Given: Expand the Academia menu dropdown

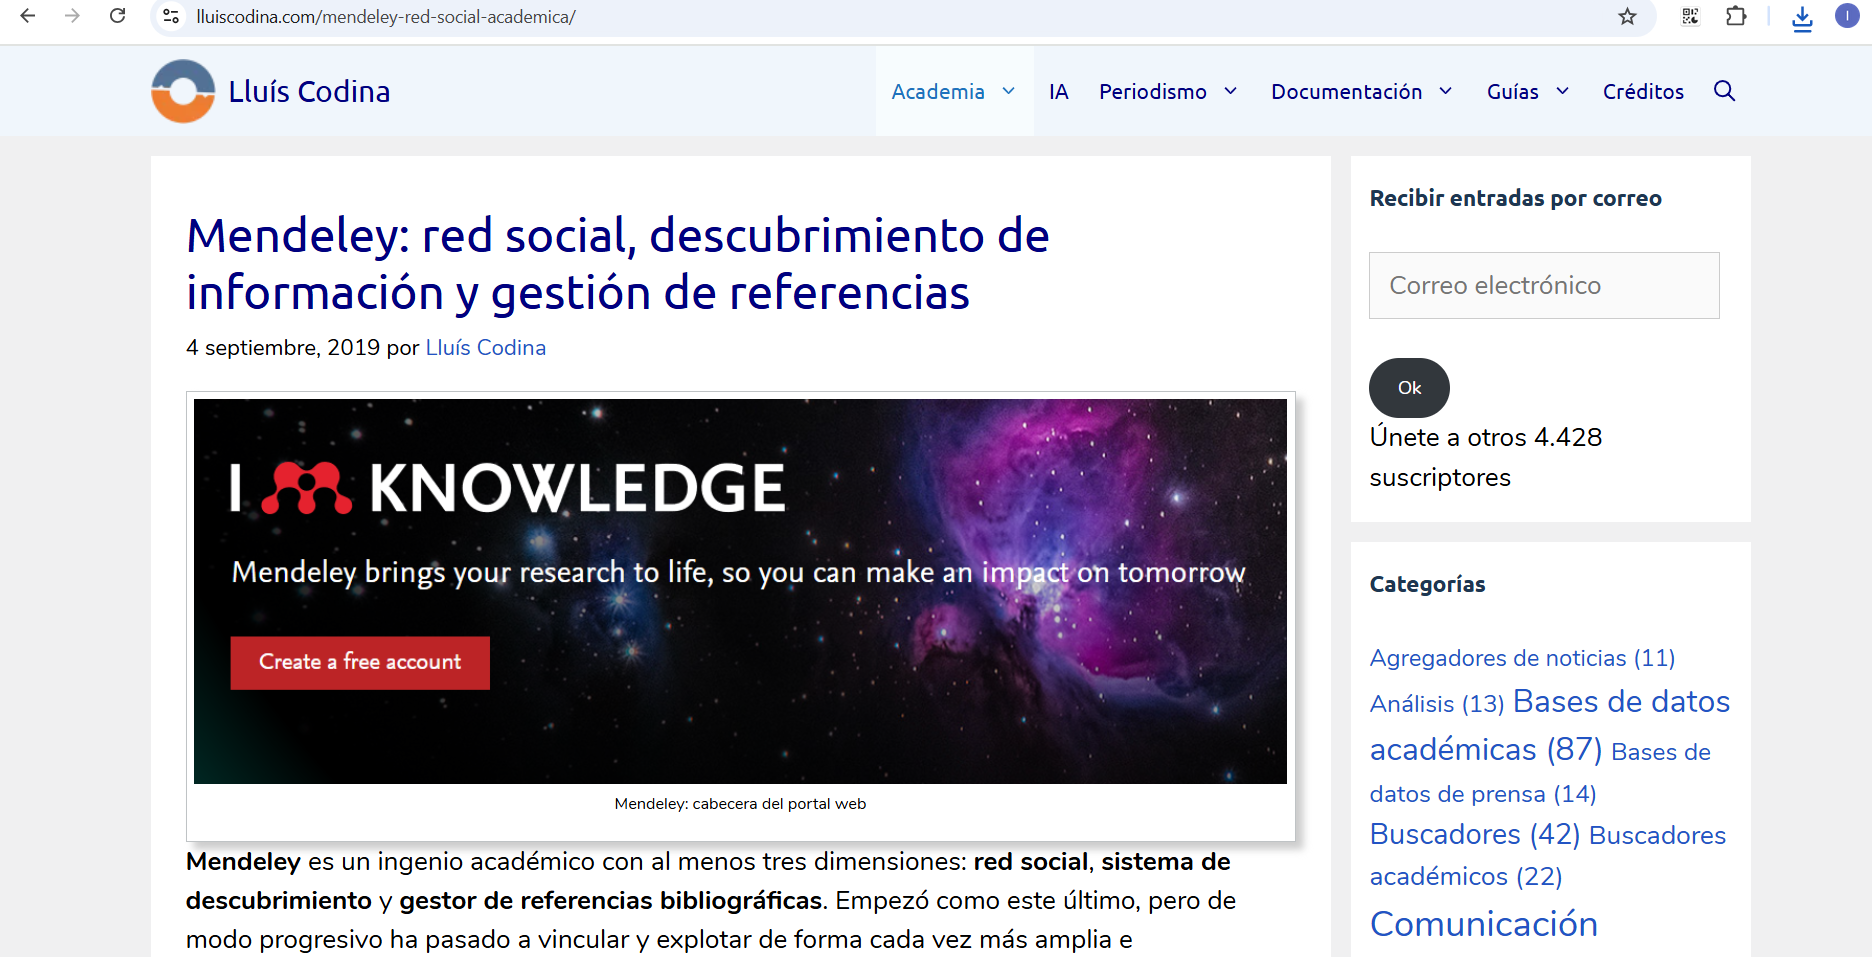Looking at the screenshot, I should pos(1009,91).
